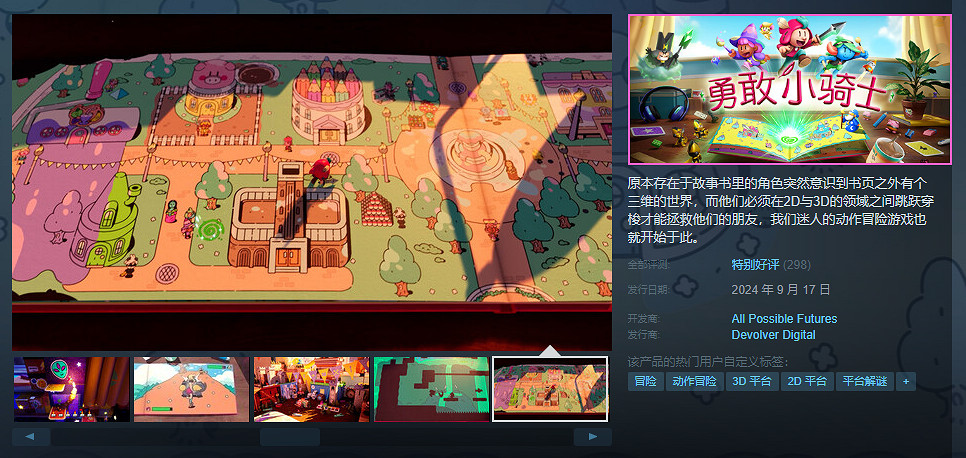Open the third thumbnail of the cluttered desk
The image size is (966, 458).
click(311, 389)
